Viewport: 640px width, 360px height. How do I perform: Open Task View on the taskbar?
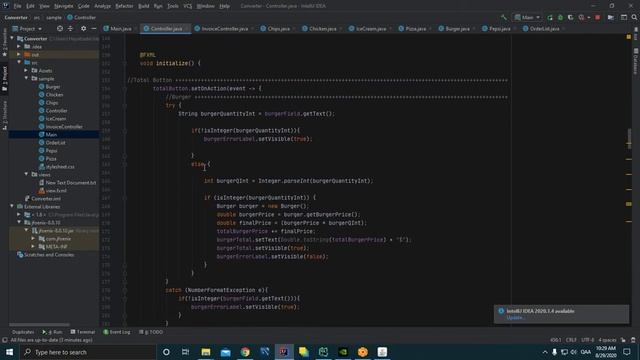click(x=186, y=352)
